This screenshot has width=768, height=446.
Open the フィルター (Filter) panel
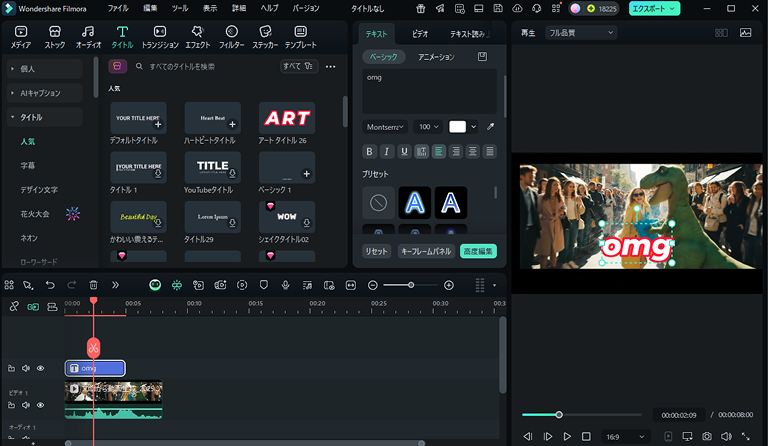[x=231, y=37]
